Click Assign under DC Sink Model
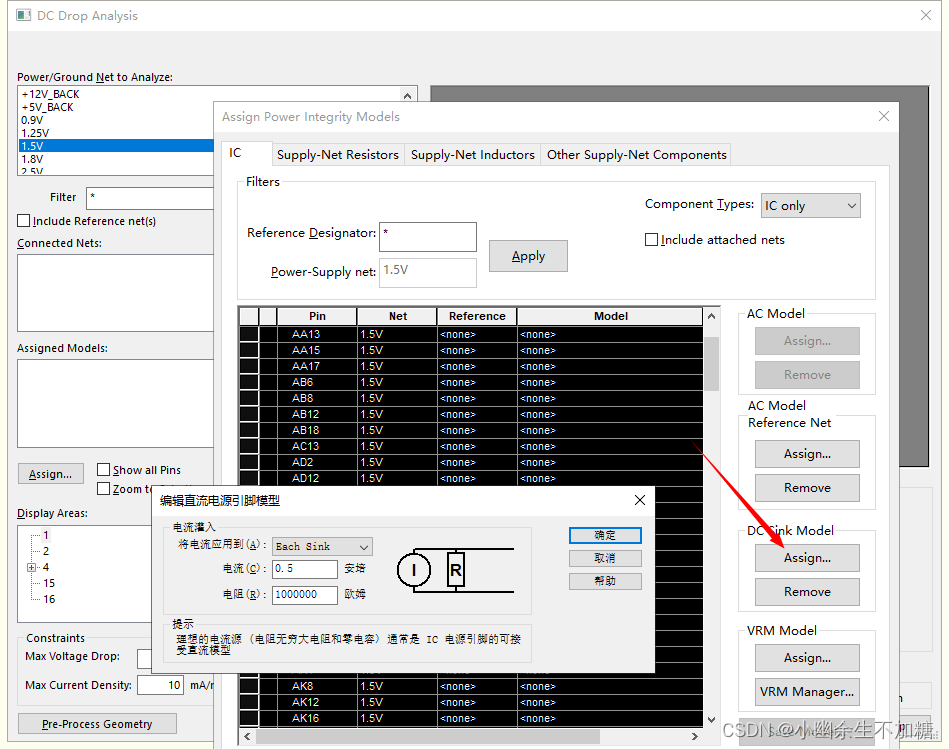 pyautogui.click(x=807, y=558)
